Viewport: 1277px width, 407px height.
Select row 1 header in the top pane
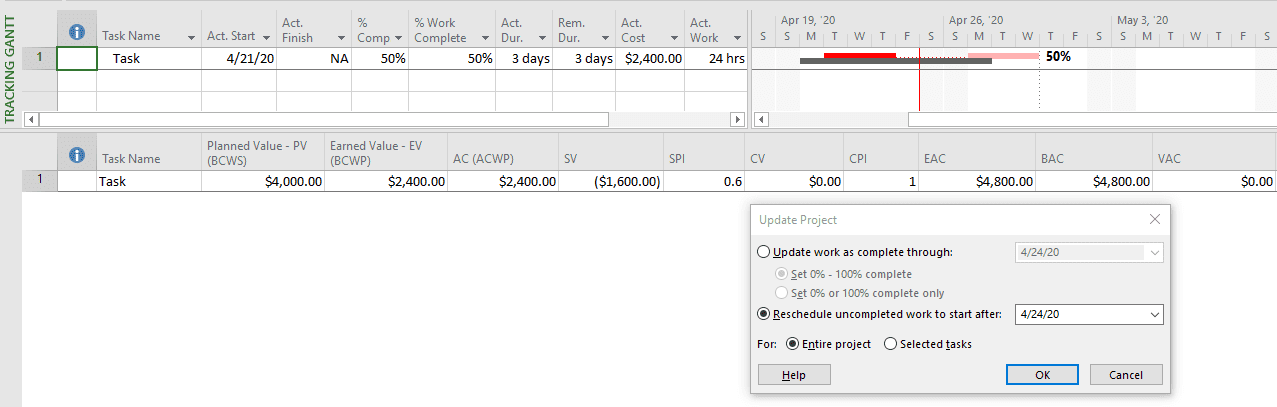tap(39, 58)
